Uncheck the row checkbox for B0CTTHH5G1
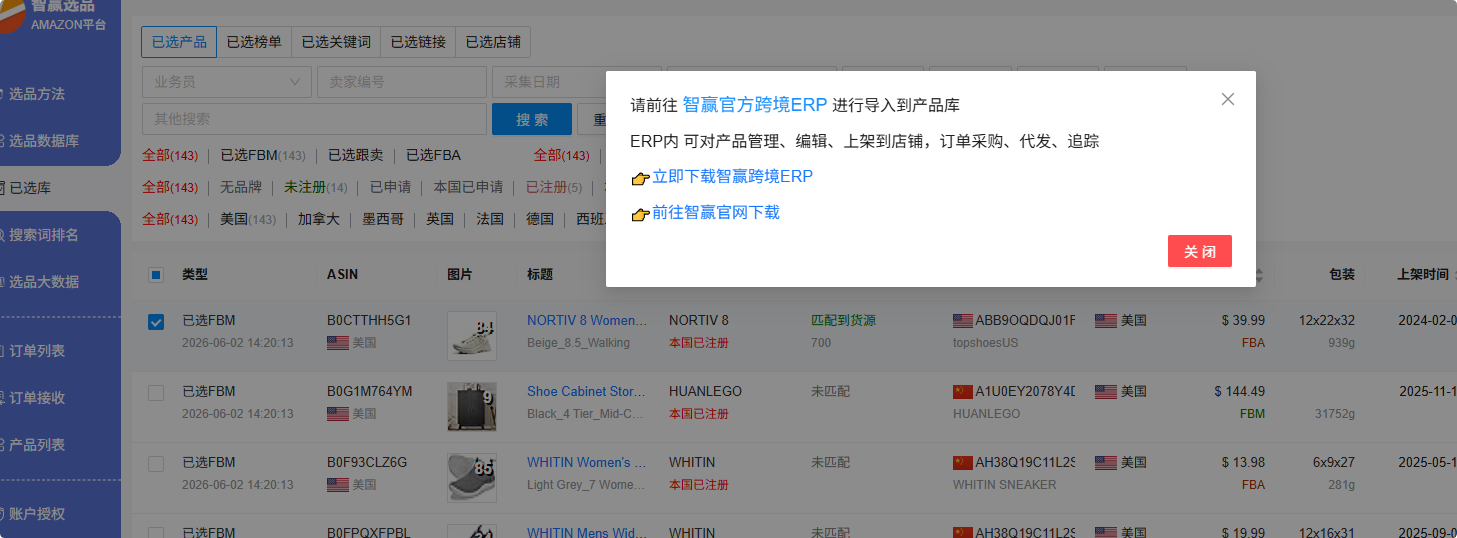Screen dimensions: 1457x538 point(156,322)
